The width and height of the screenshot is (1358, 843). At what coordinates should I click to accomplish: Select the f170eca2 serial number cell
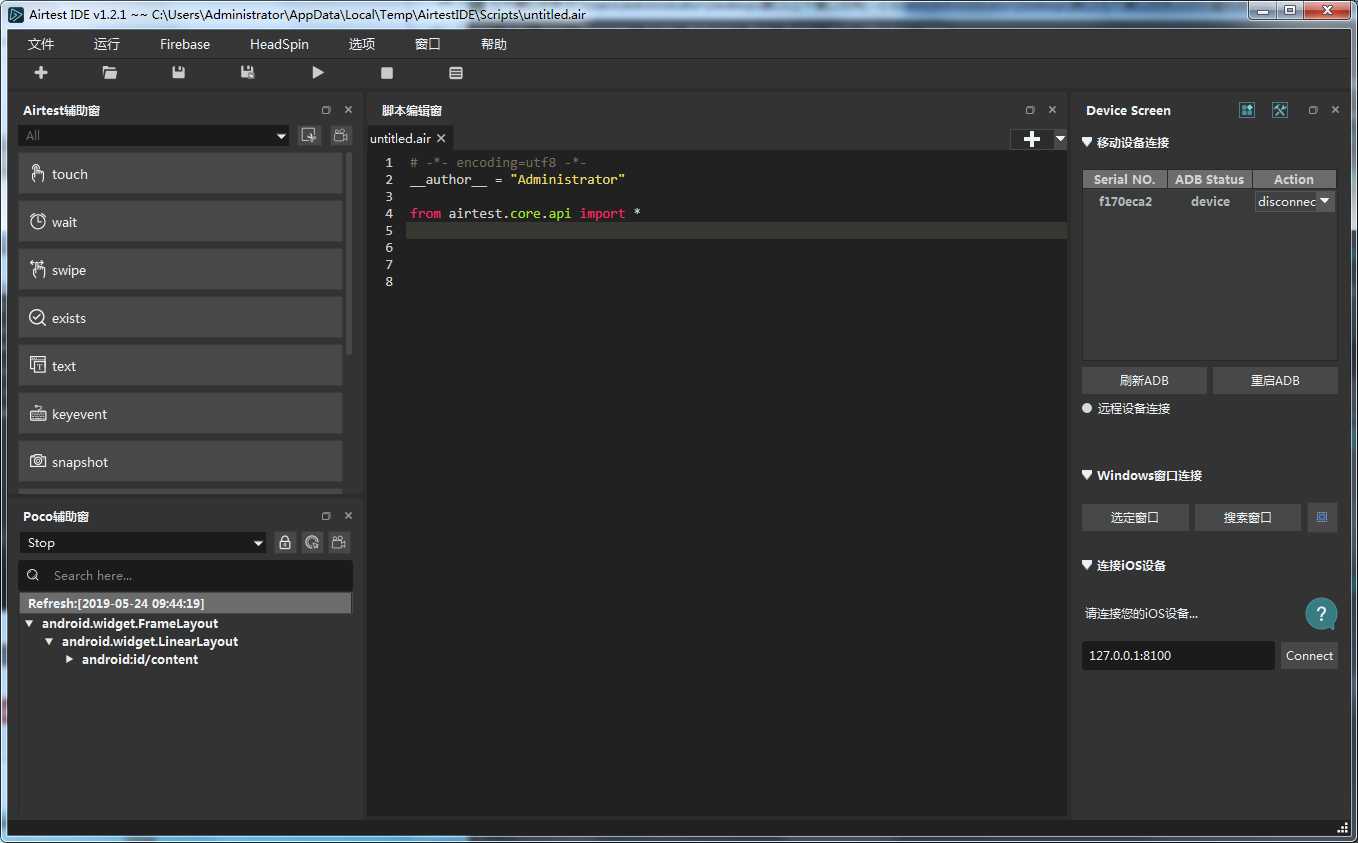click(x=1125, y=201)
